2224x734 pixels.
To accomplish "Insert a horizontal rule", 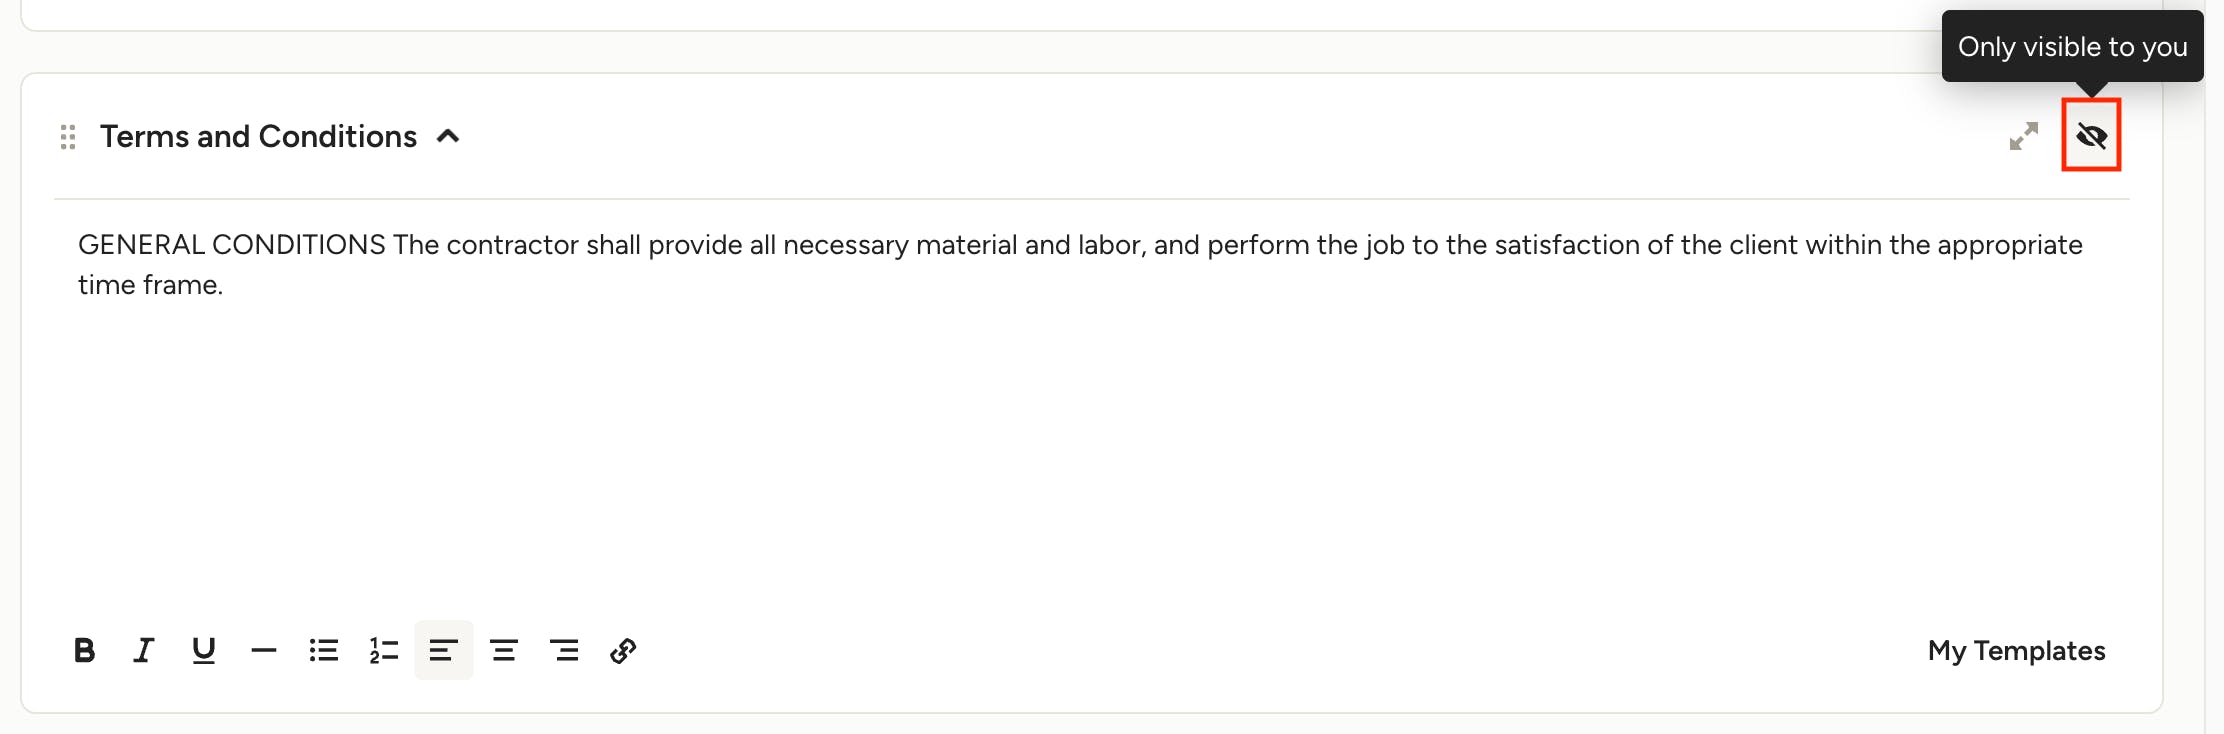I will pos(264,651).
